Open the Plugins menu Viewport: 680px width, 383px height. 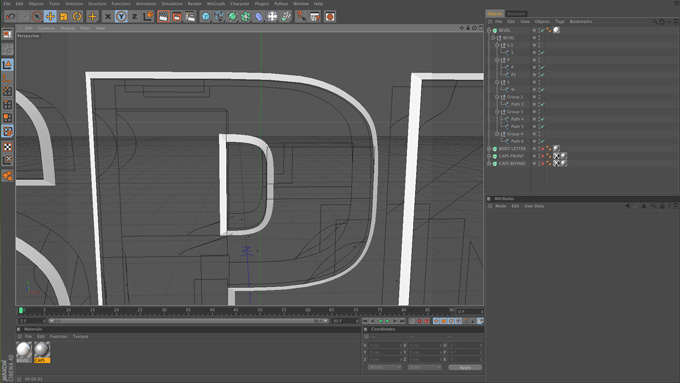262,4
